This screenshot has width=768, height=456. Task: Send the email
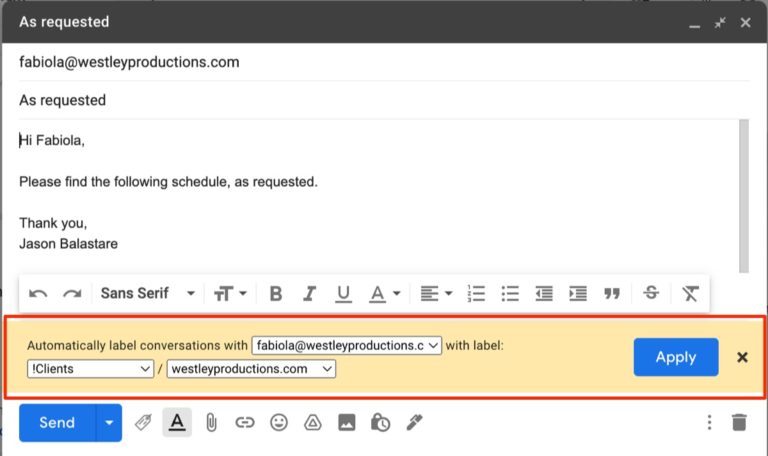click(57, 423)
